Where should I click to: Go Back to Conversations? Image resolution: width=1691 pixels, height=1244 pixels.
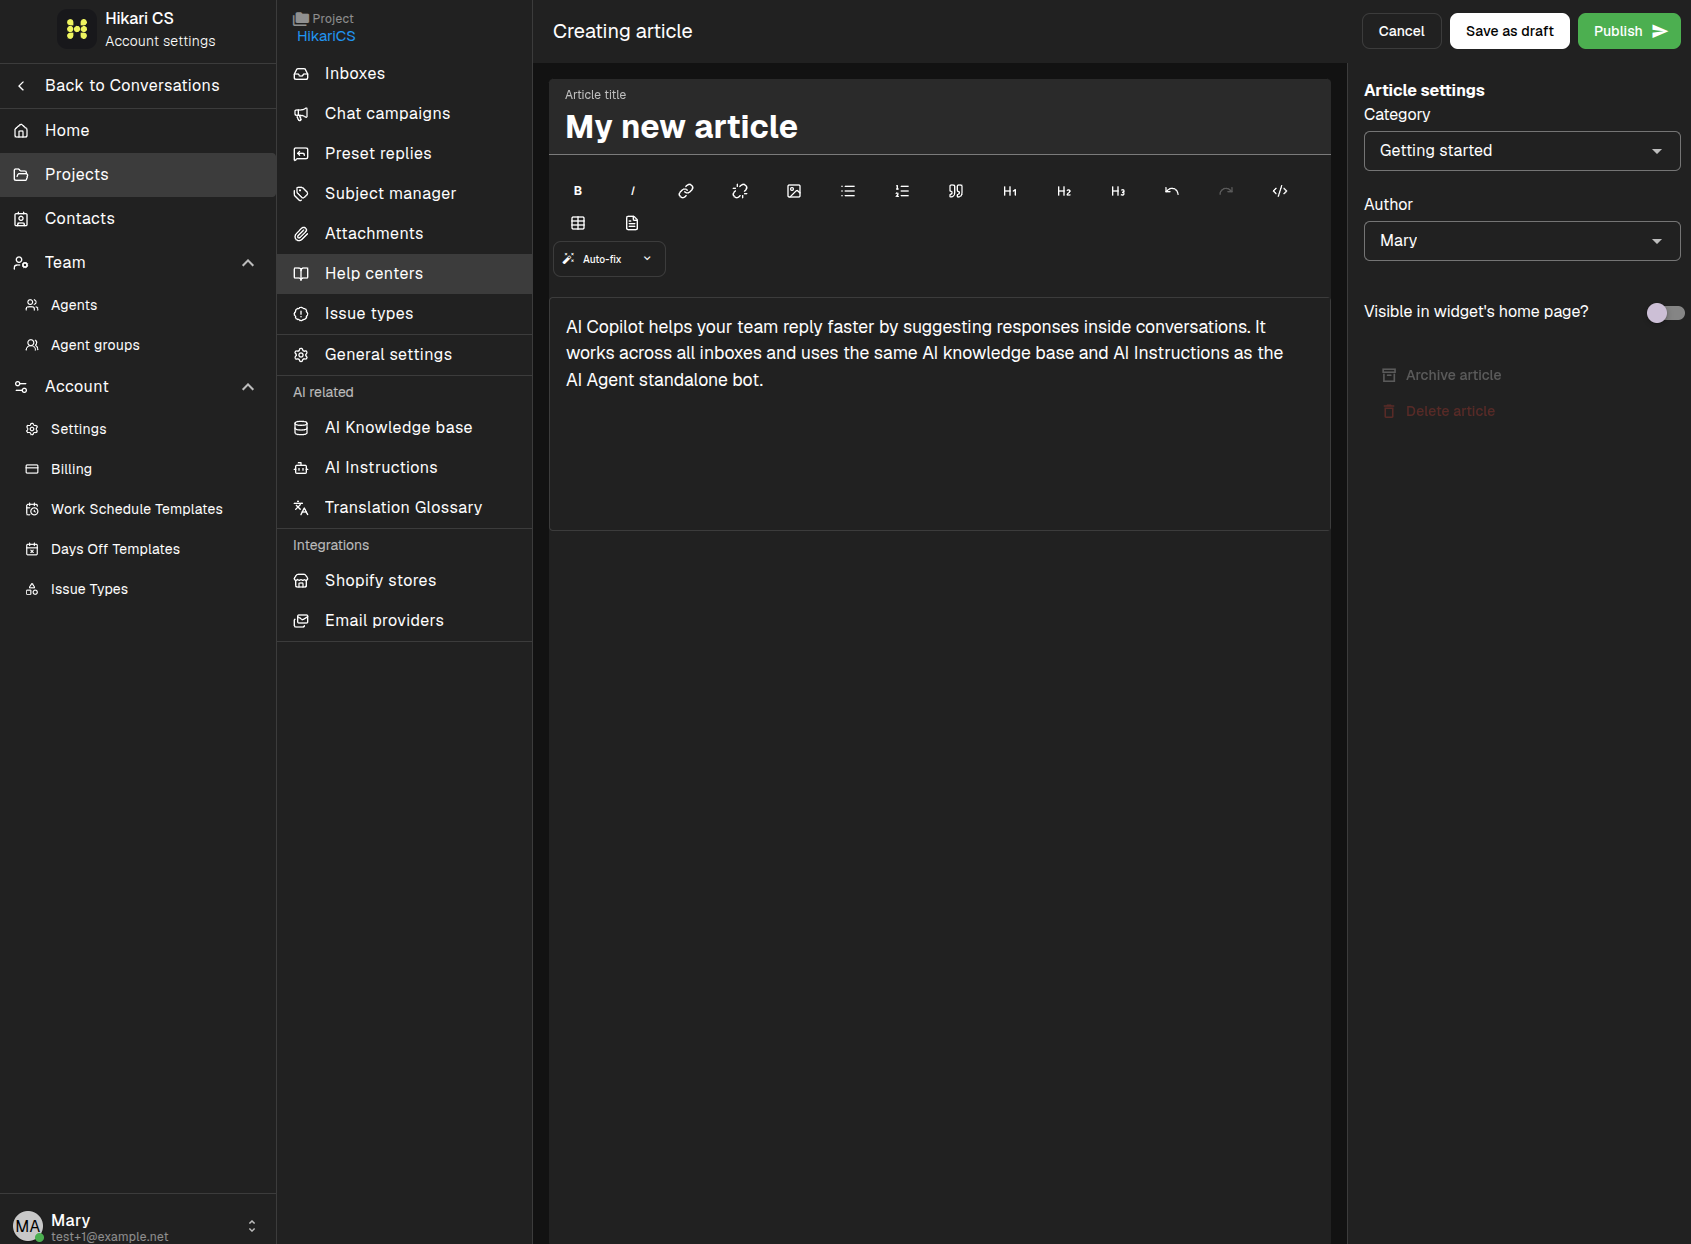[x=138, y=86]
